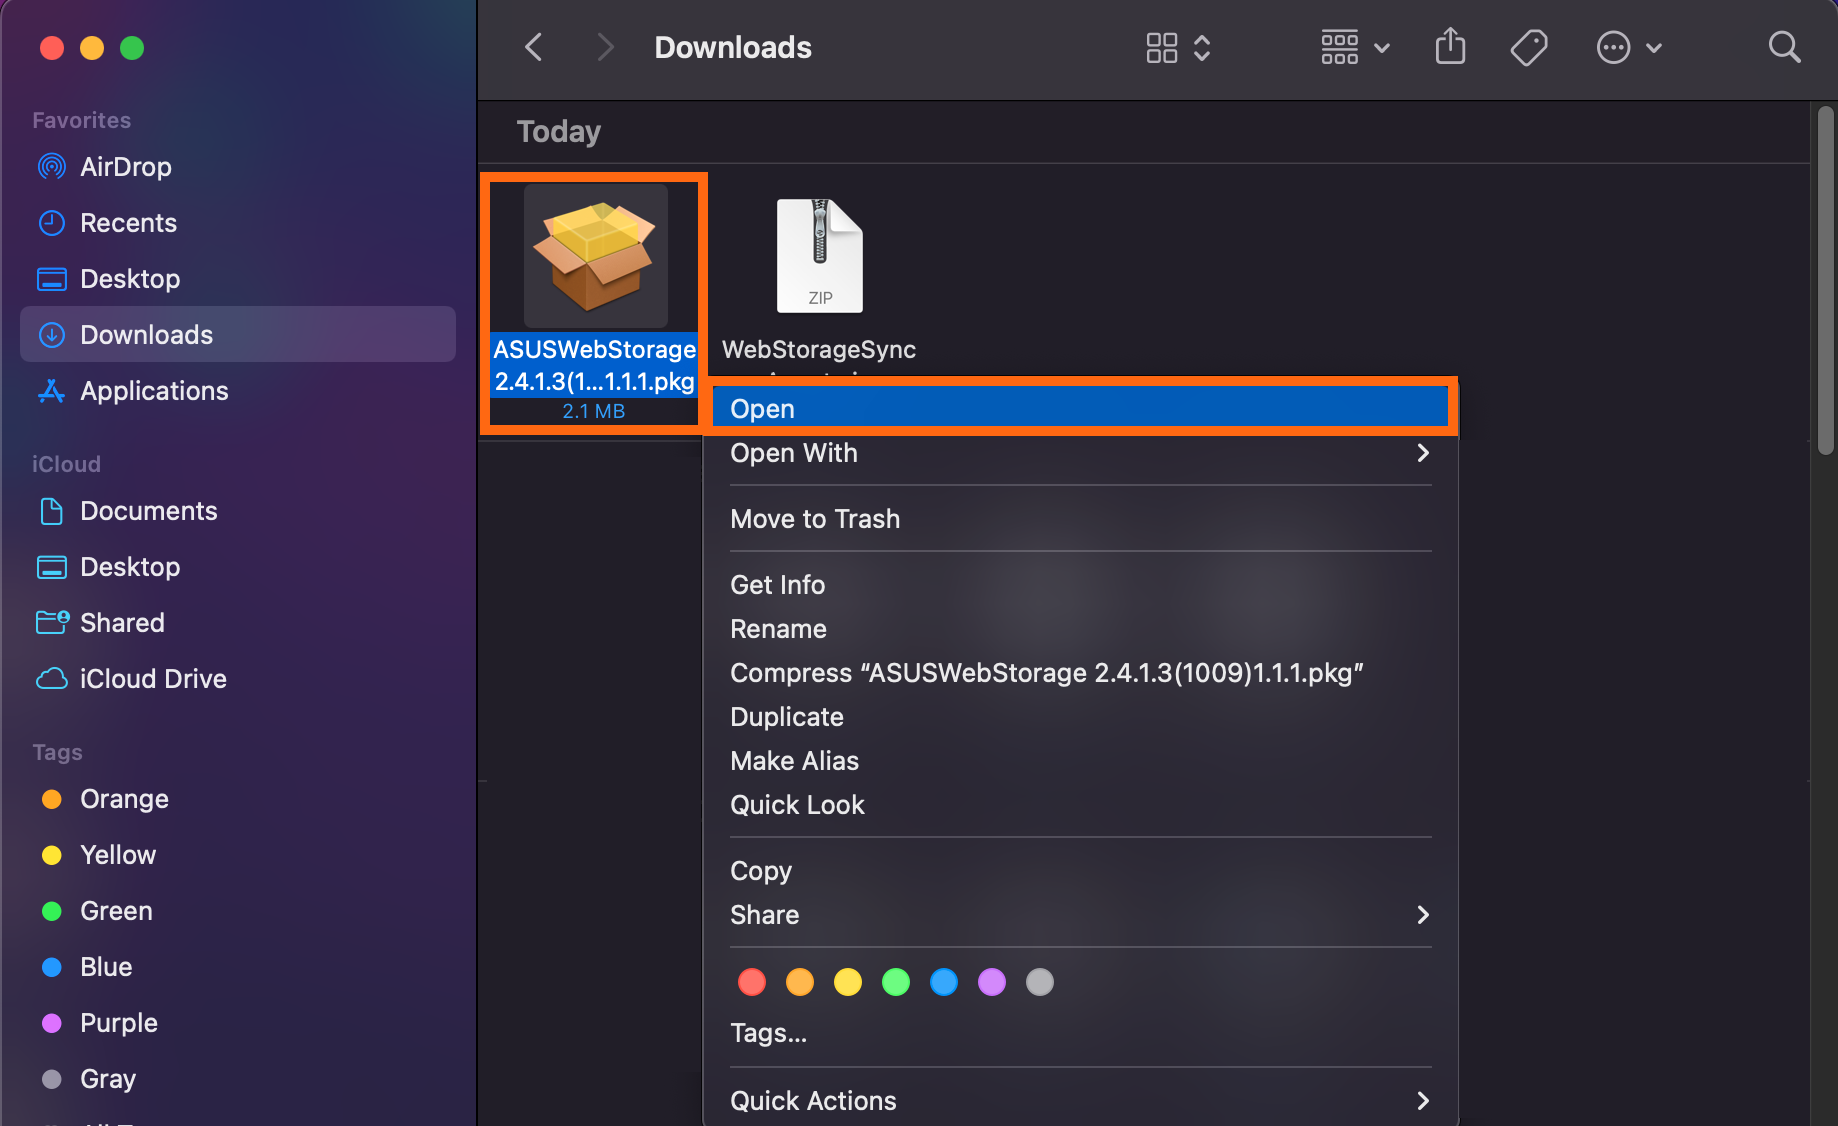Click the Share toolbar icon
The height and width of the screenshot is (1126, 1838).
pos(1450,47)
